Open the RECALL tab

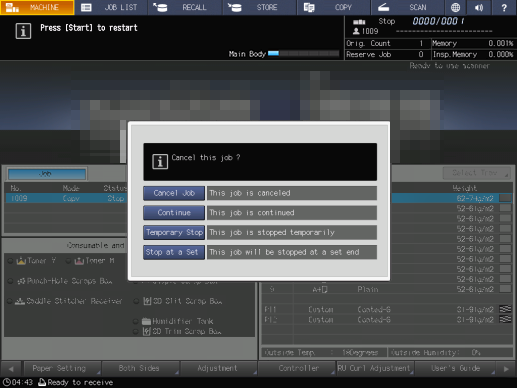coord(185,7)
